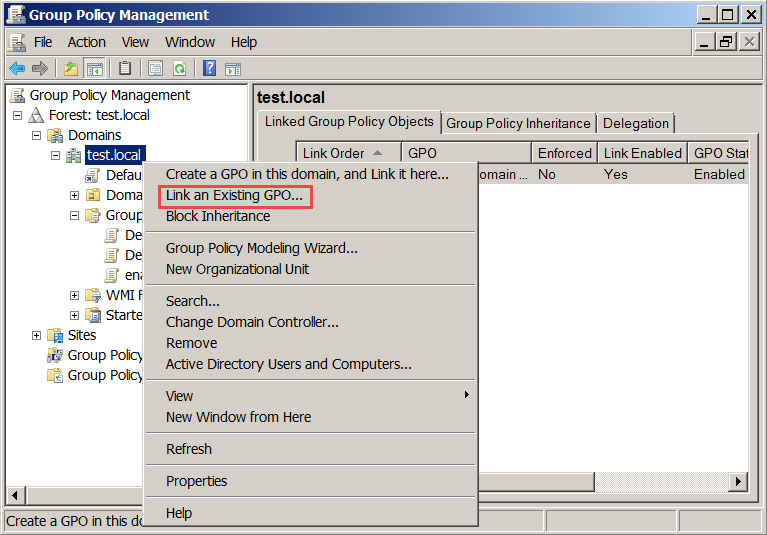Open the Window menu
Viewport: 767px width, 535px height.
pyautogui.click(x=190, y=43)
